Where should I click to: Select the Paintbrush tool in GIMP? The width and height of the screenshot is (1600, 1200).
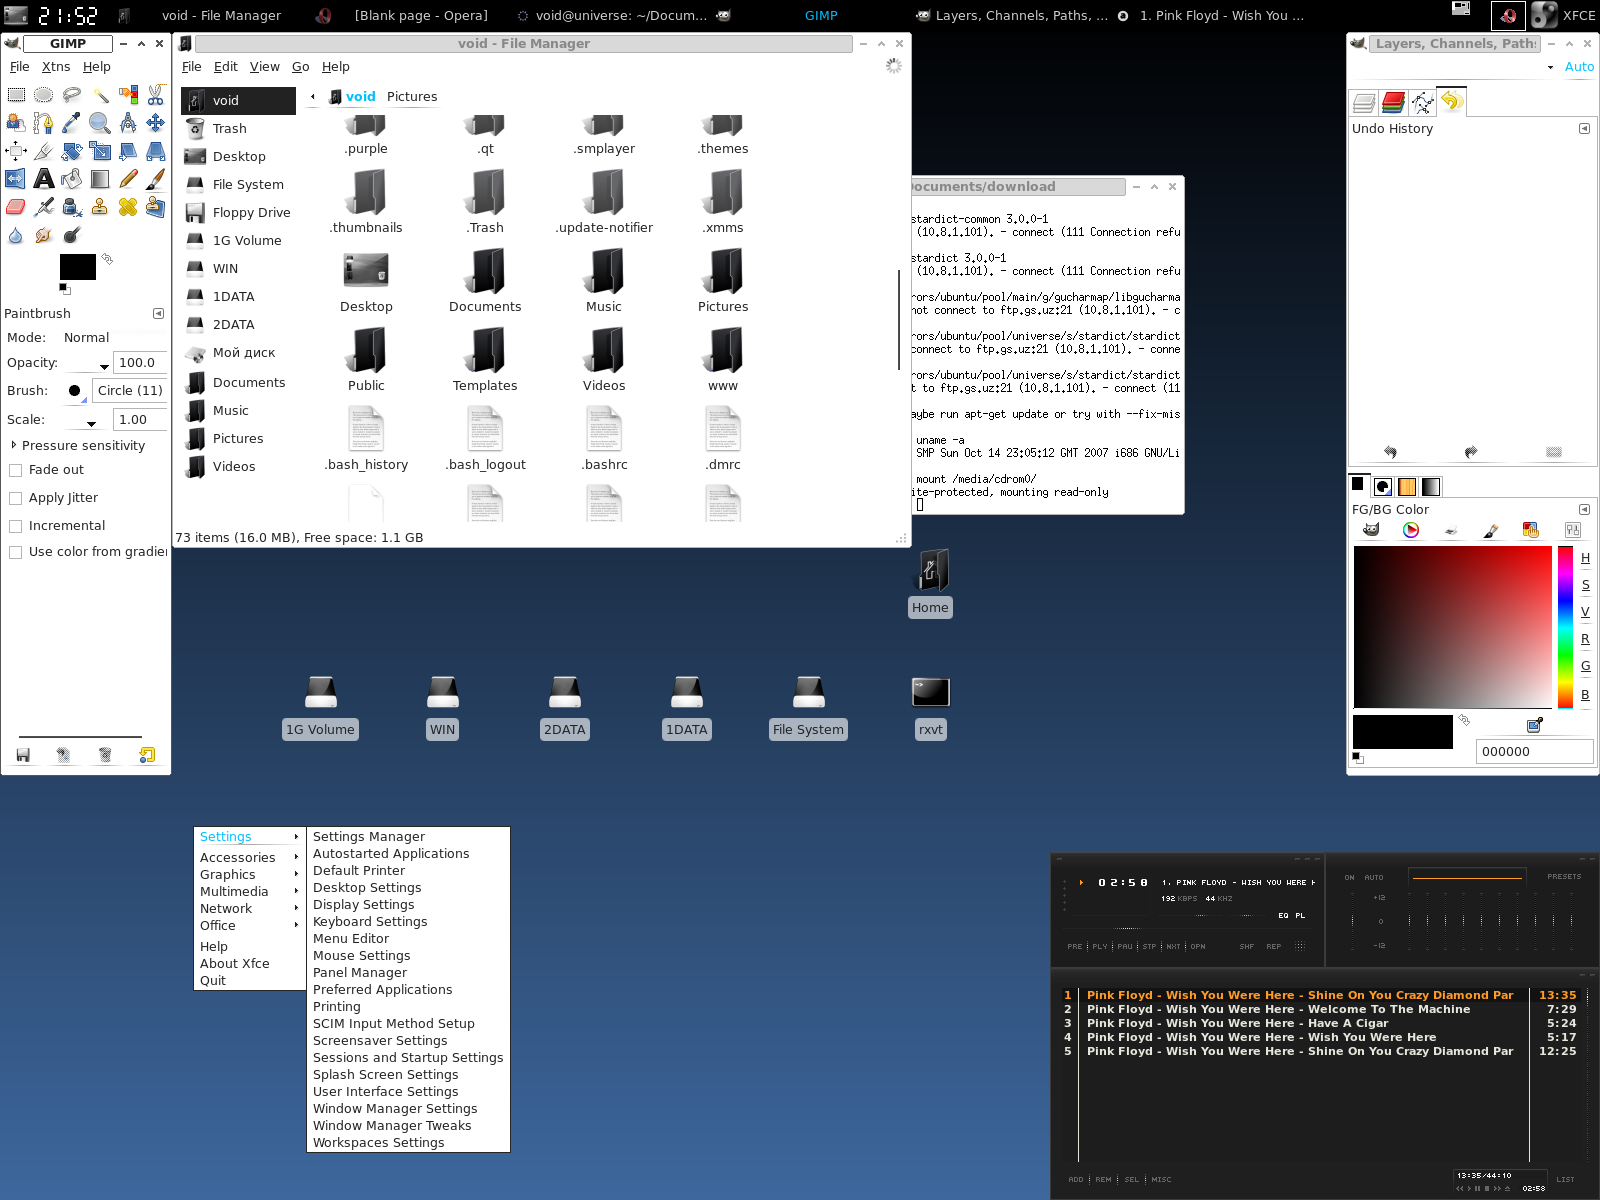pyautogui.click(x=156, y=179)
